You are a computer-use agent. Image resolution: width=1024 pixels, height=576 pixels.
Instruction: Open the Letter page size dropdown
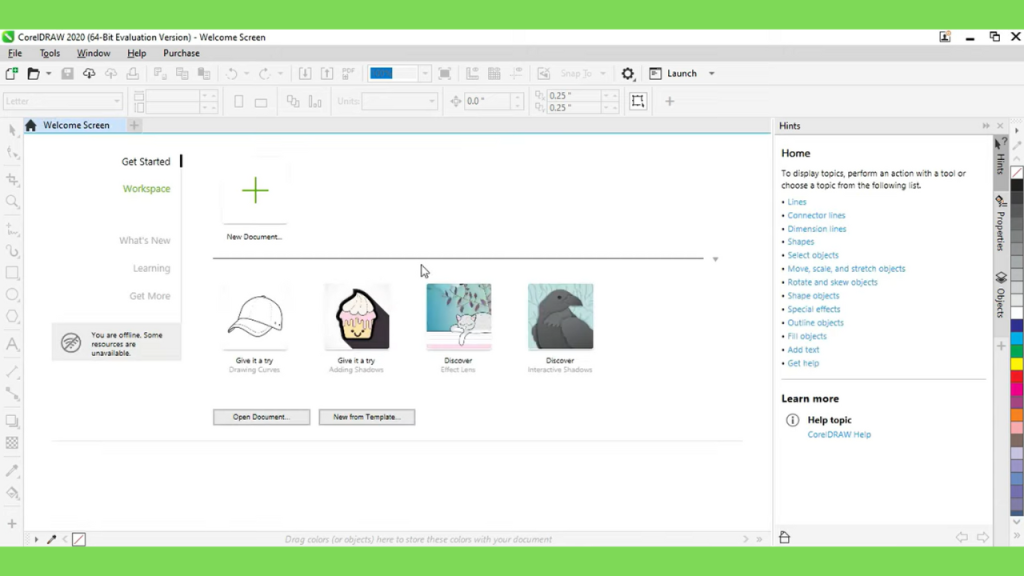pos(117,101)
